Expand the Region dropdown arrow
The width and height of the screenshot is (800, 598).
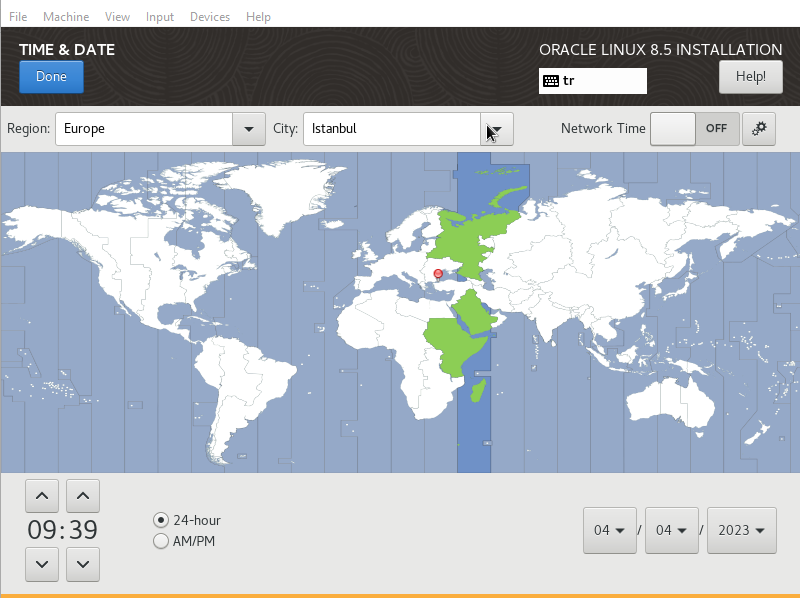[x=249, y=129]
